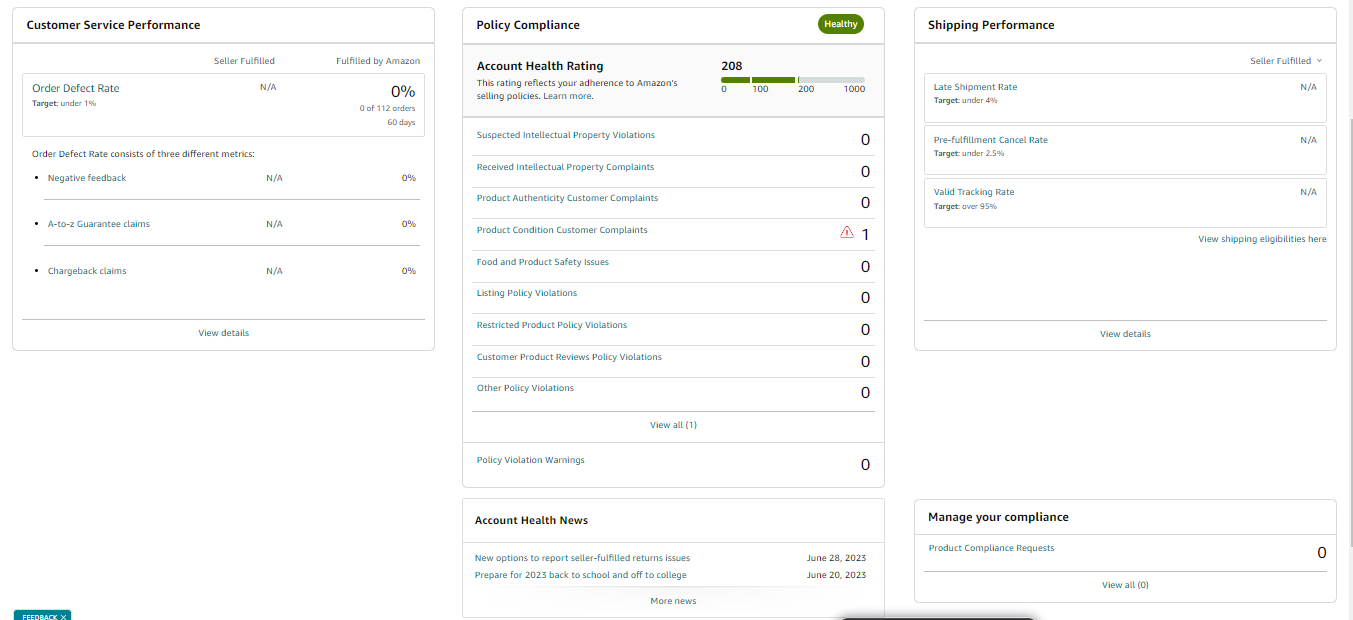The width and height of the screenshot is (1353, 620).
Task: Click the June 28, 2023 news date
Action: click(x=836, y=558)
